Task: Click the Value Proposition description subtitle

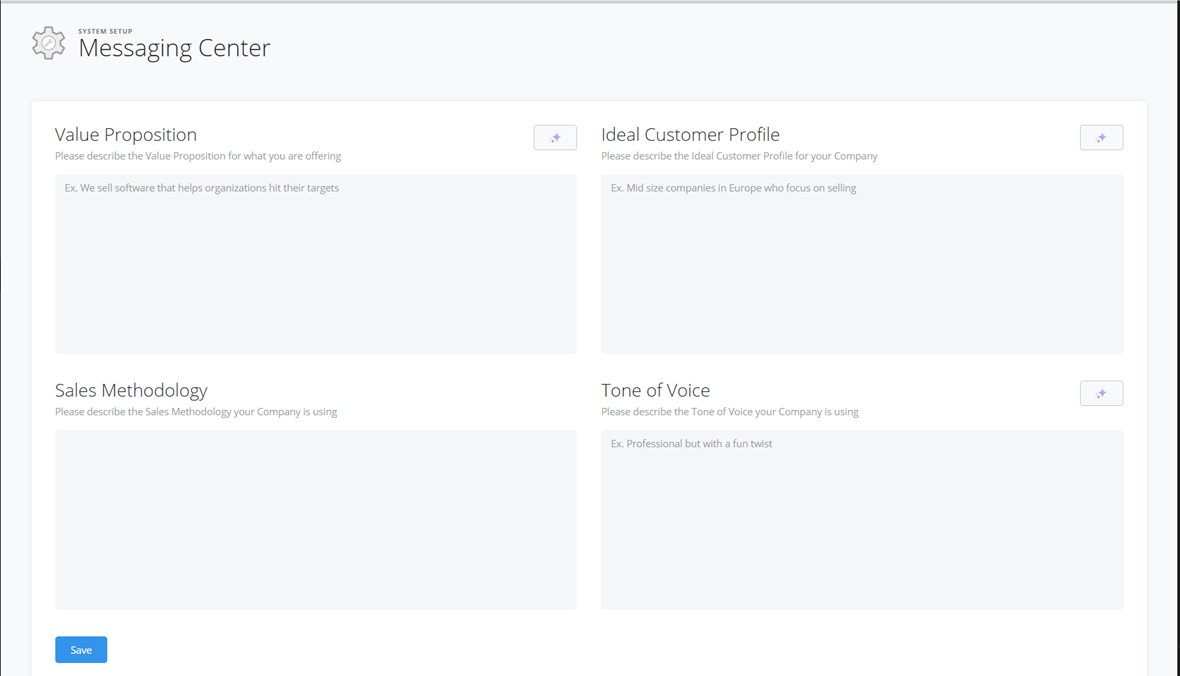Action: 198,156
